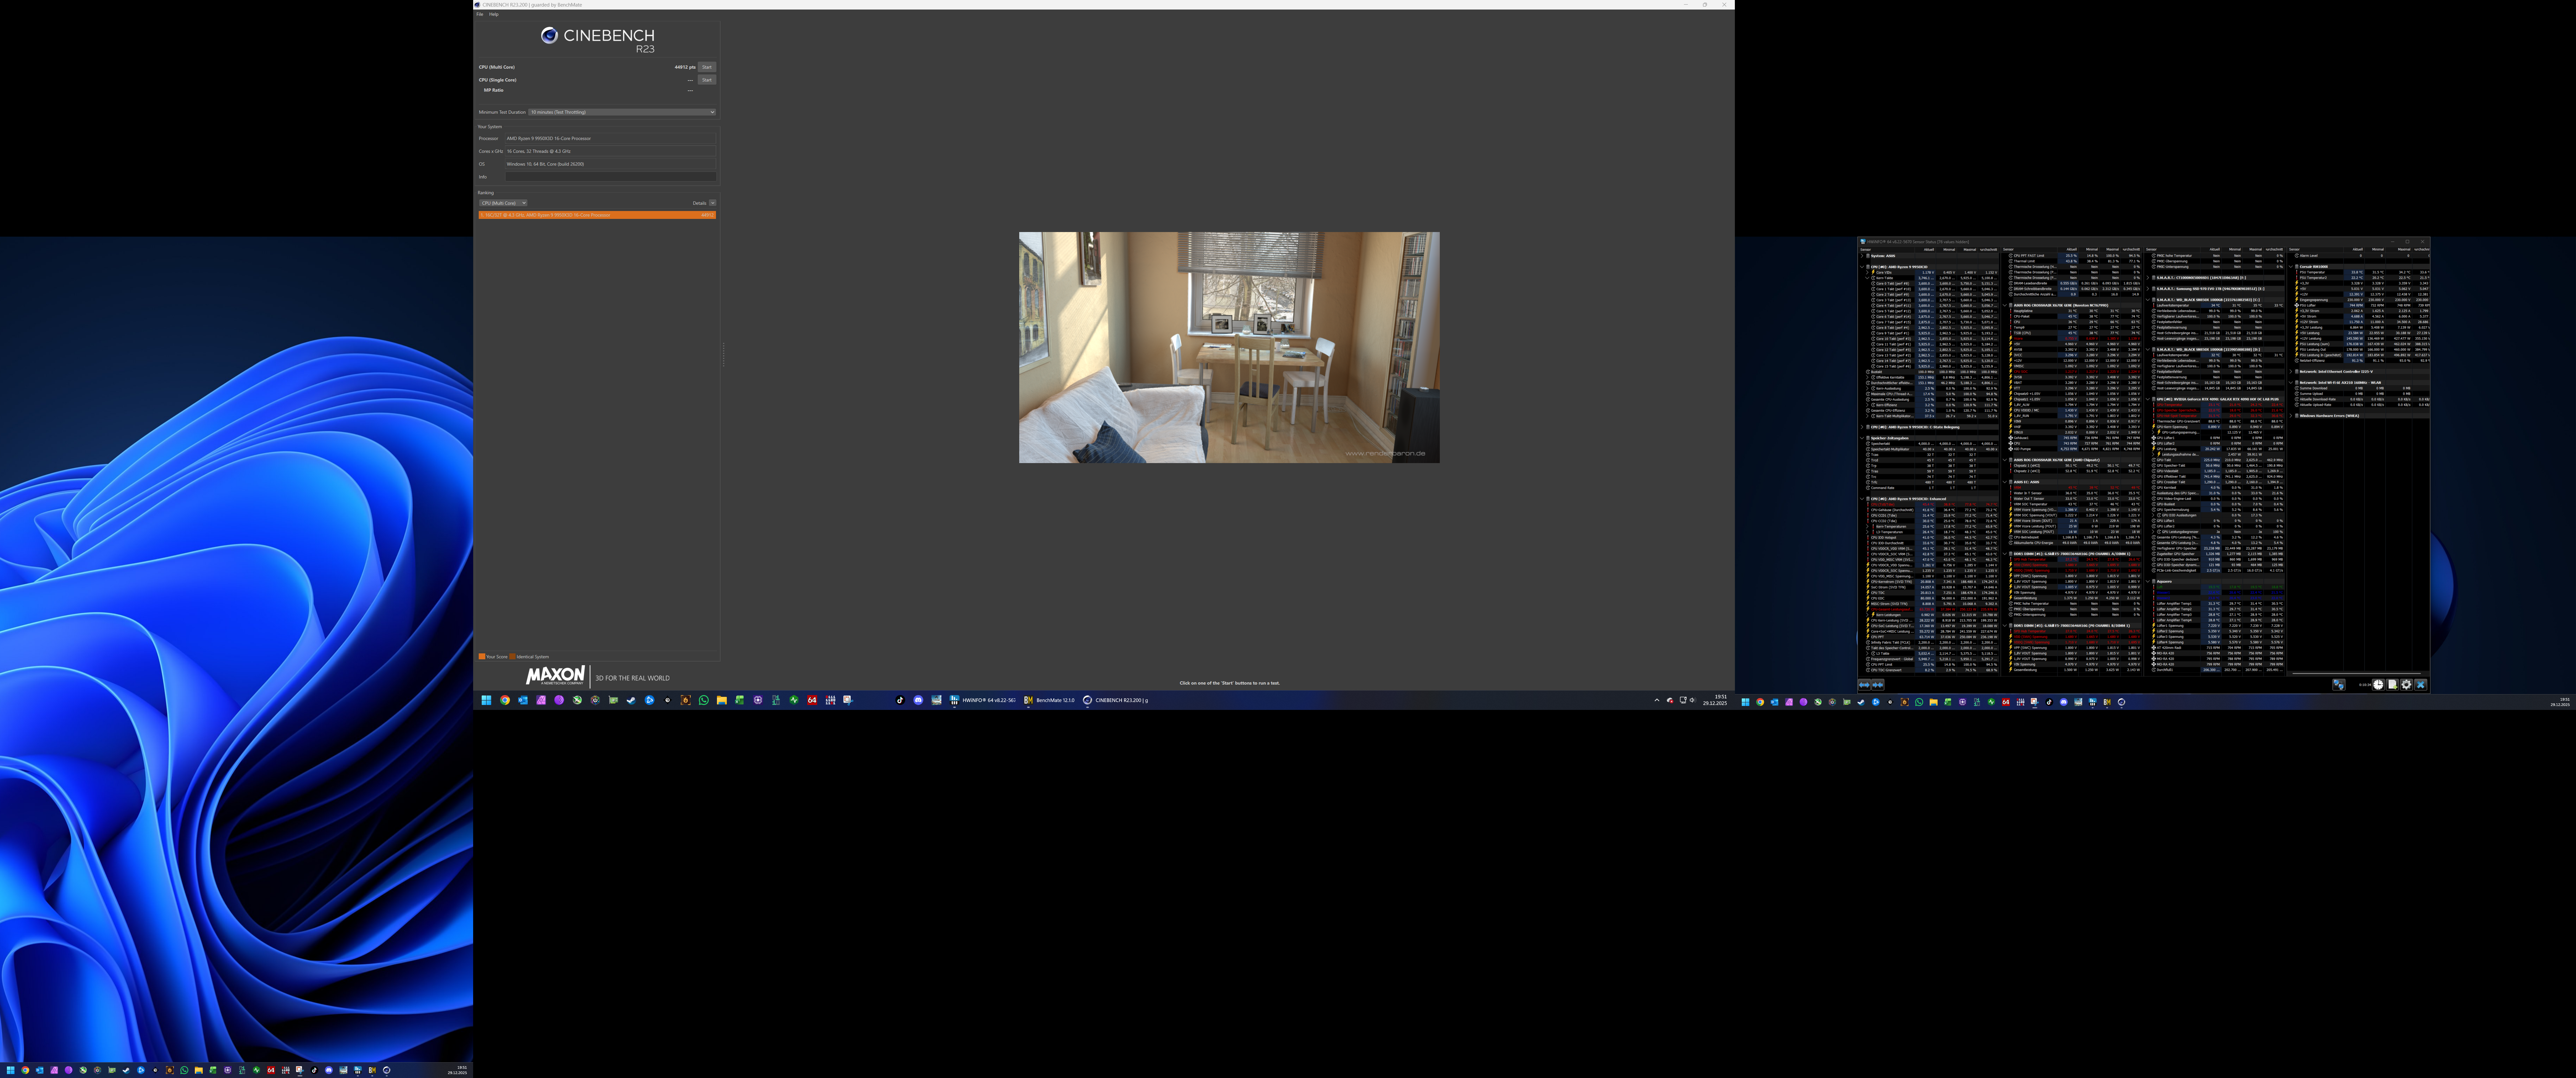Open the File menu in Cinebench
This screenshot has width=2576, height=1078.
(x=480, y=14)
